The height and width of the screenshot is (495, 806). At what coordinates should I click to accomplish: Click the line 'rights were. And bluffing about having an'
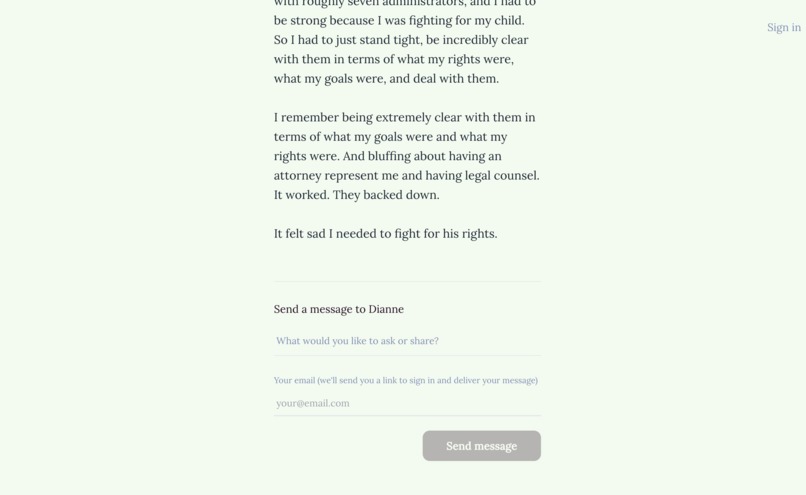point(388,156)
